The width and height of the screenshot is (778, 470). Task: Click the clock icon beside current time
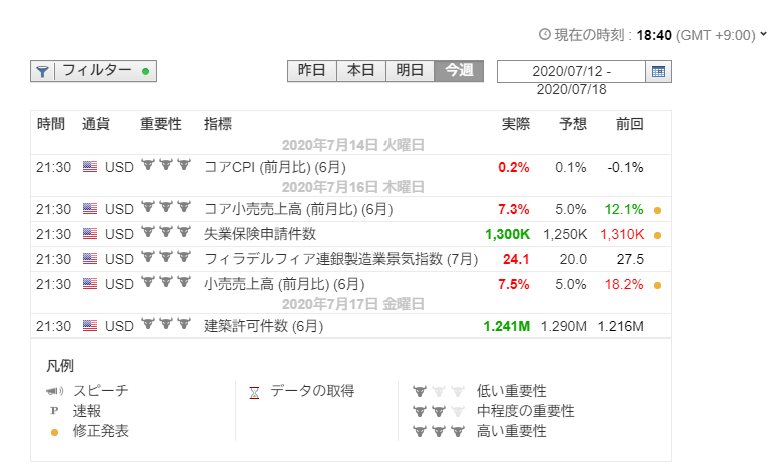point(545,34)
